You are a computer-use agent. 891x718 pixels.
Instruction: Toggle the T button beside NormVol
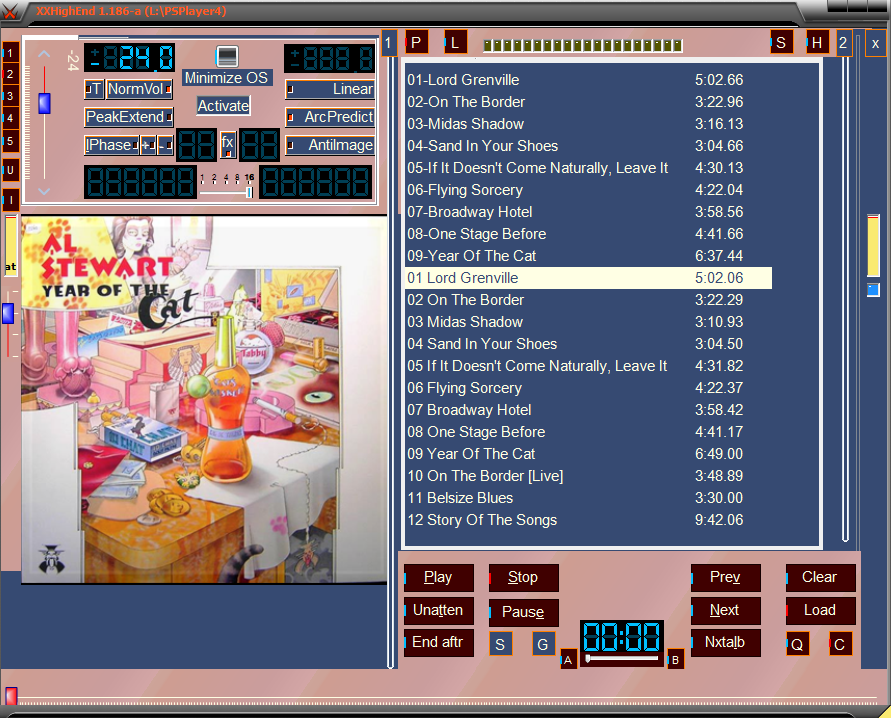coord(94,89)
